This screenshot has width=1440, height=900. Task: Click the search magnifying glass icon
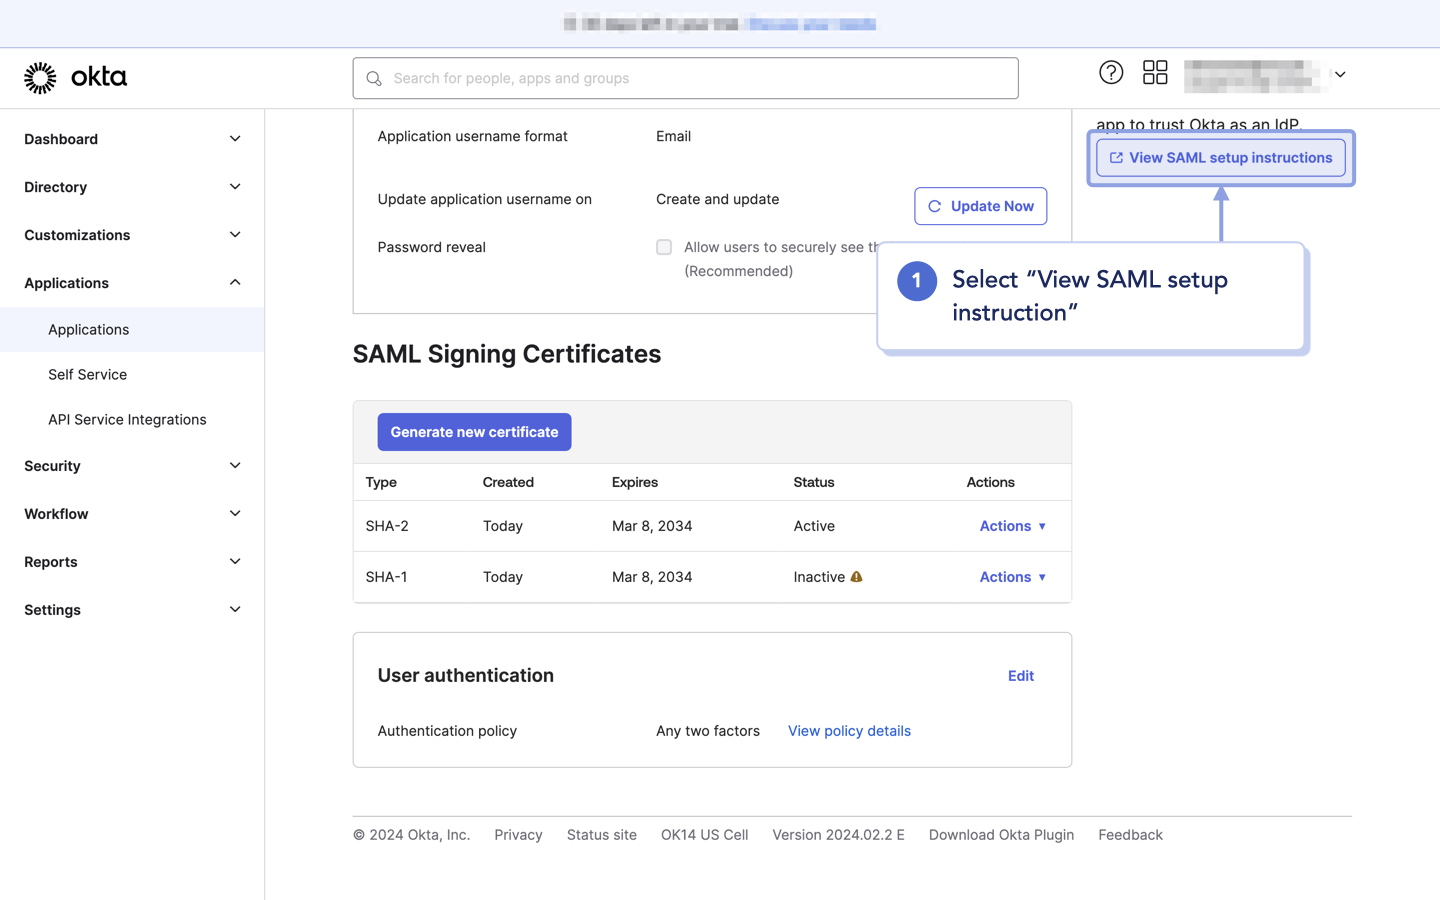click(x=373, y=77)
